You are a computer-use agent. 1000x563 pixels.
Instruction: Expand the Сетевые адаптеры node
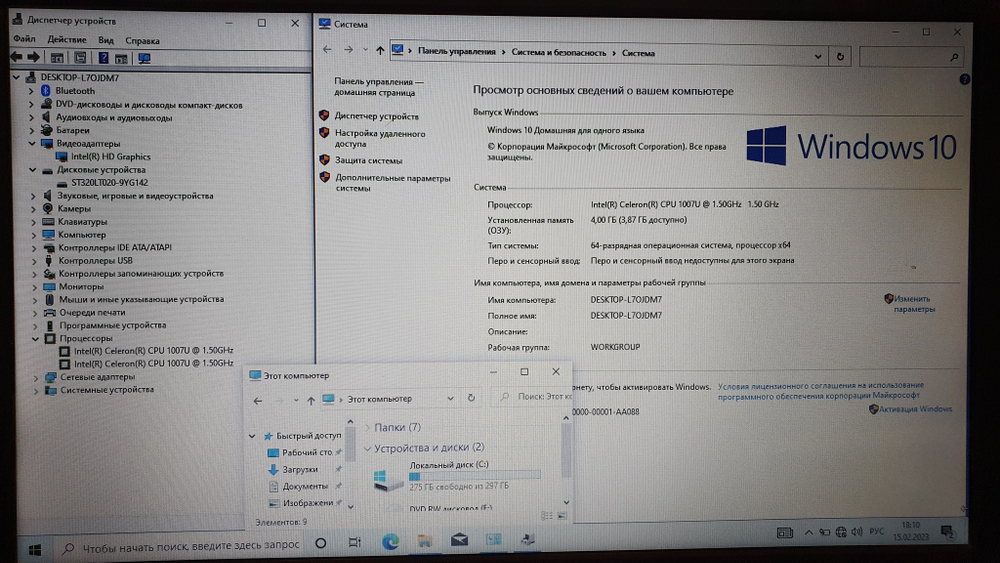click(36, 377)
